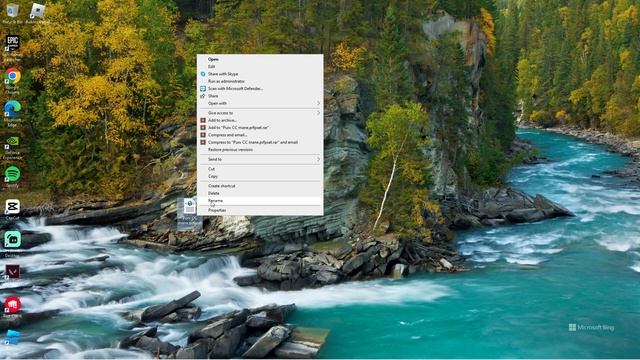Select the Spotify desktop icon
Viewport: 640px width, 360px height.
[13, 174]
